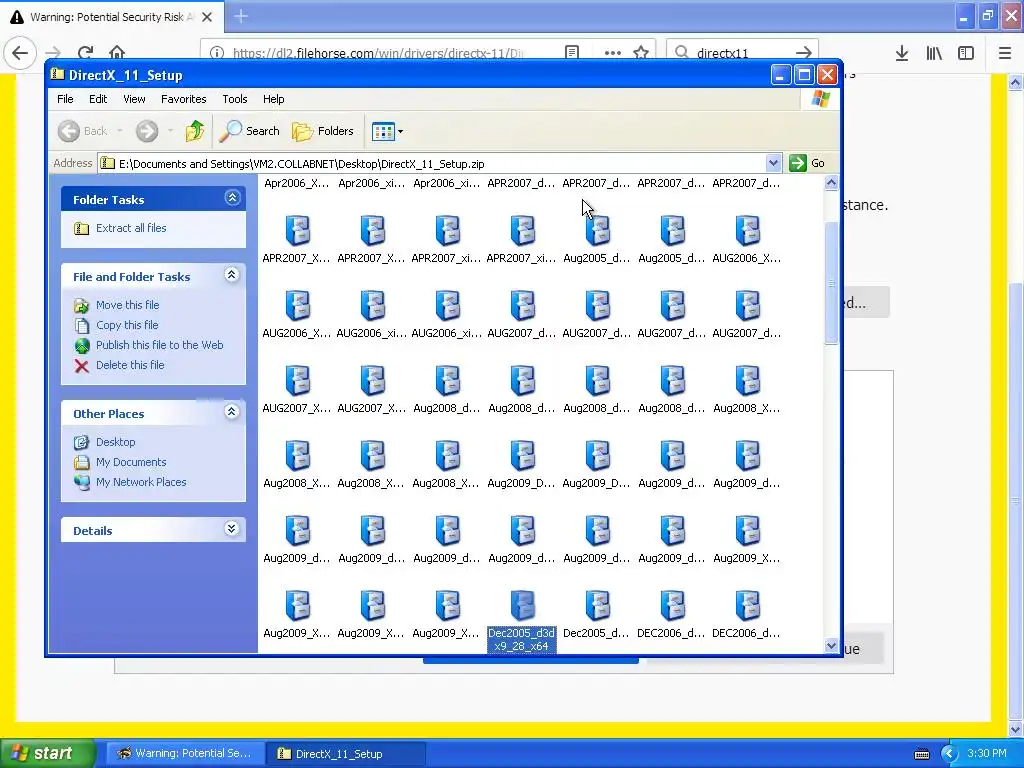Select first Aug2008_d... file icon

447,381
